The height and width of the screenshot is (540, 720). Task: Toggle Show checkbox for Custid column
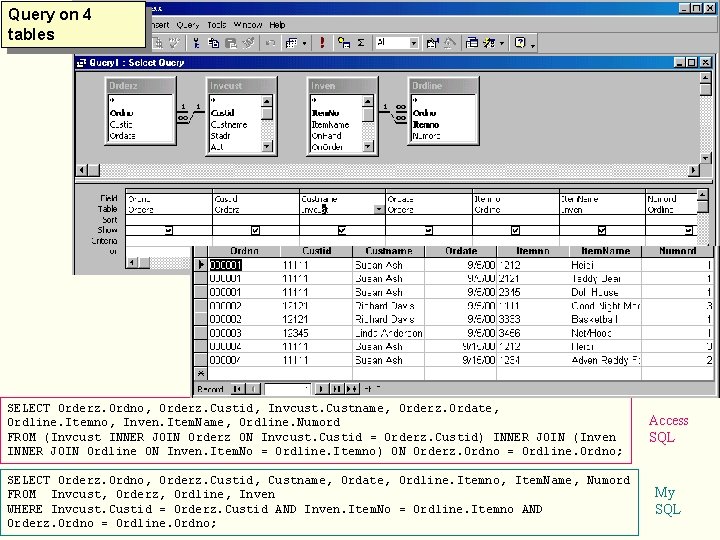click(255, 231)
